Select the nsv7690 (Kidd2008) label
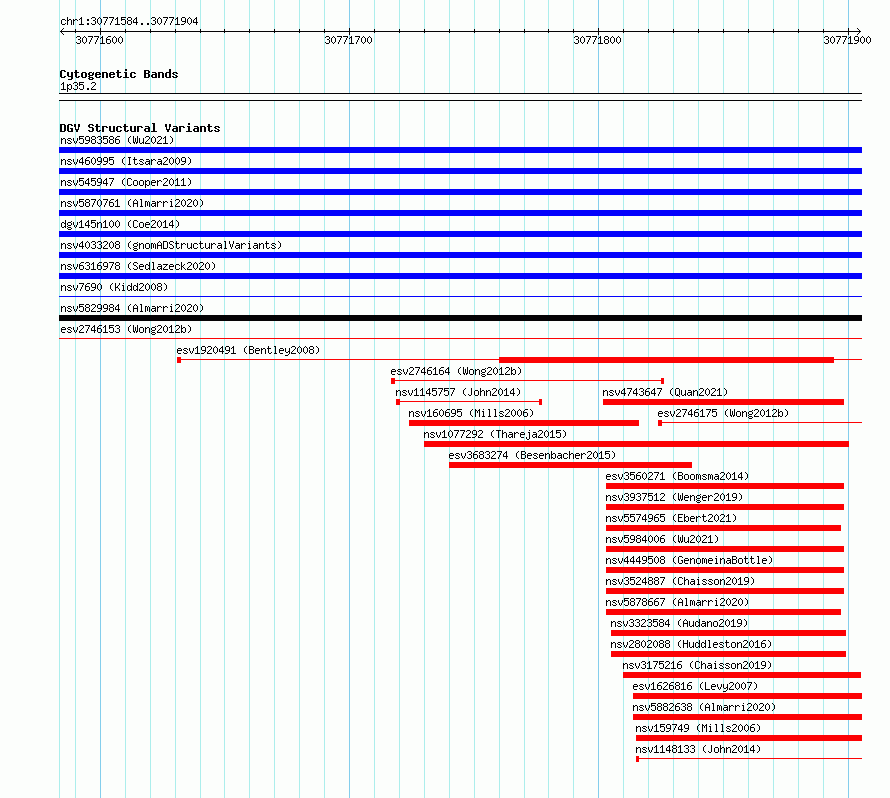Viewport: 890px width, 798px height. [x=114, y=287]
